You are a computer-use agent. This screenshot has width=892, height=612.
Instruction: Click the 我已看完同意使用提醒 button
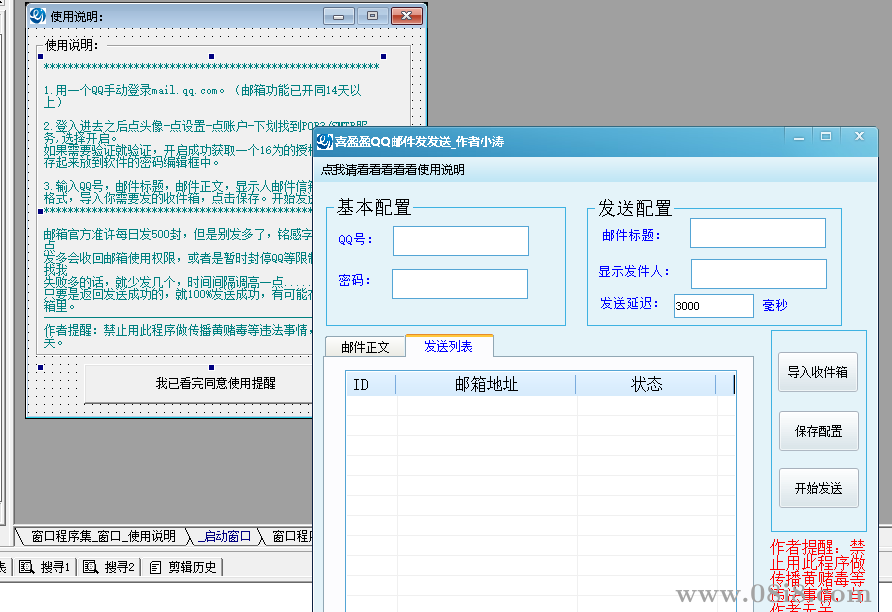(197, 383)
